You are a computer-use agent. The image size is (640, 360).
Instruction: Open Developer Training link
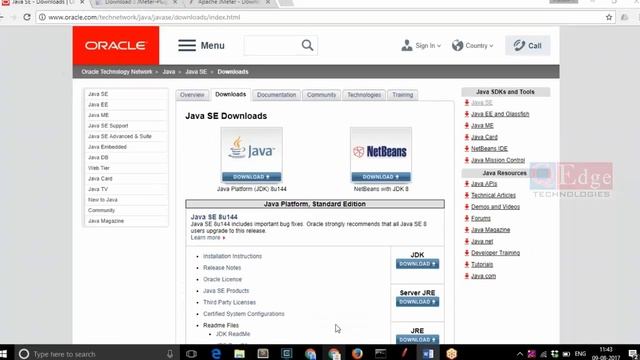[x=496, y=253]
